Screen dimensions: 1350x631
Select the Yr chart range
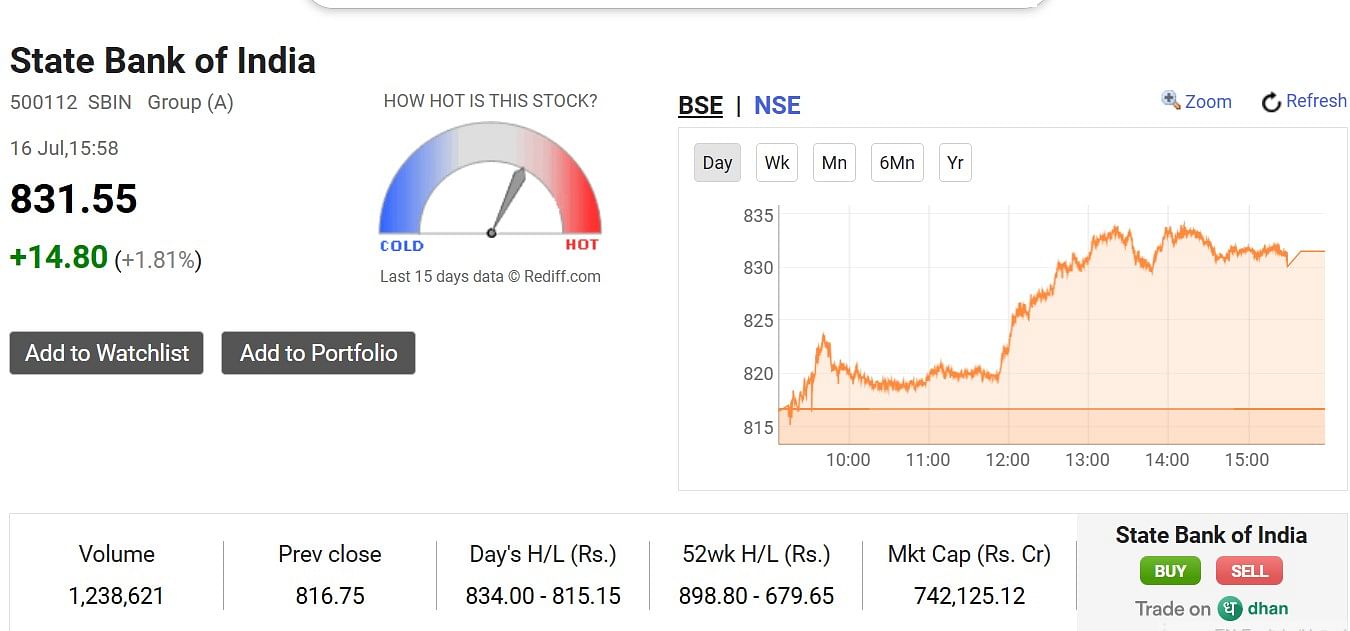point(955,163)
